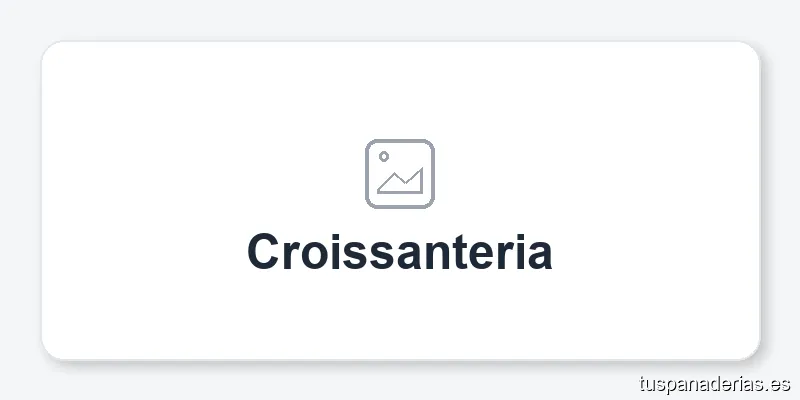This screenshot has height=400, width=800.
Task: Click the ".es" ending of the watermark
Action: (x=778, y=383)
